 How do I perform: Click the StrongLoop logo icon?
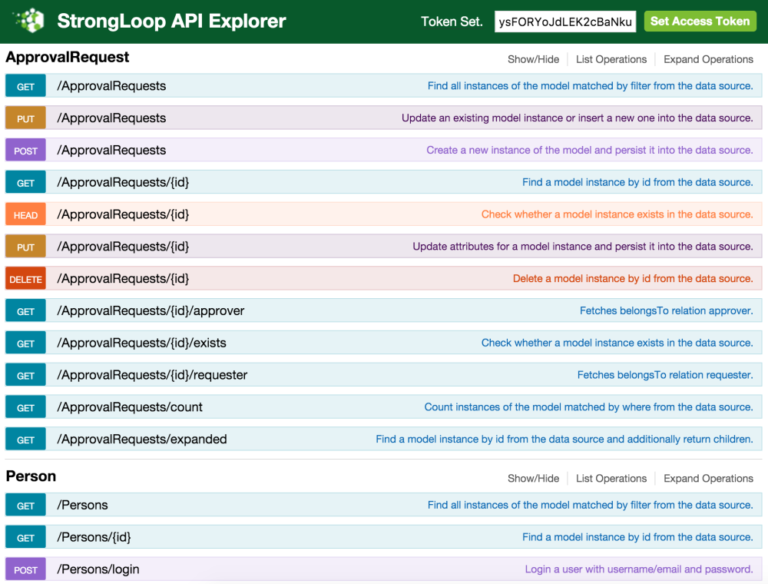pos(30,21)
